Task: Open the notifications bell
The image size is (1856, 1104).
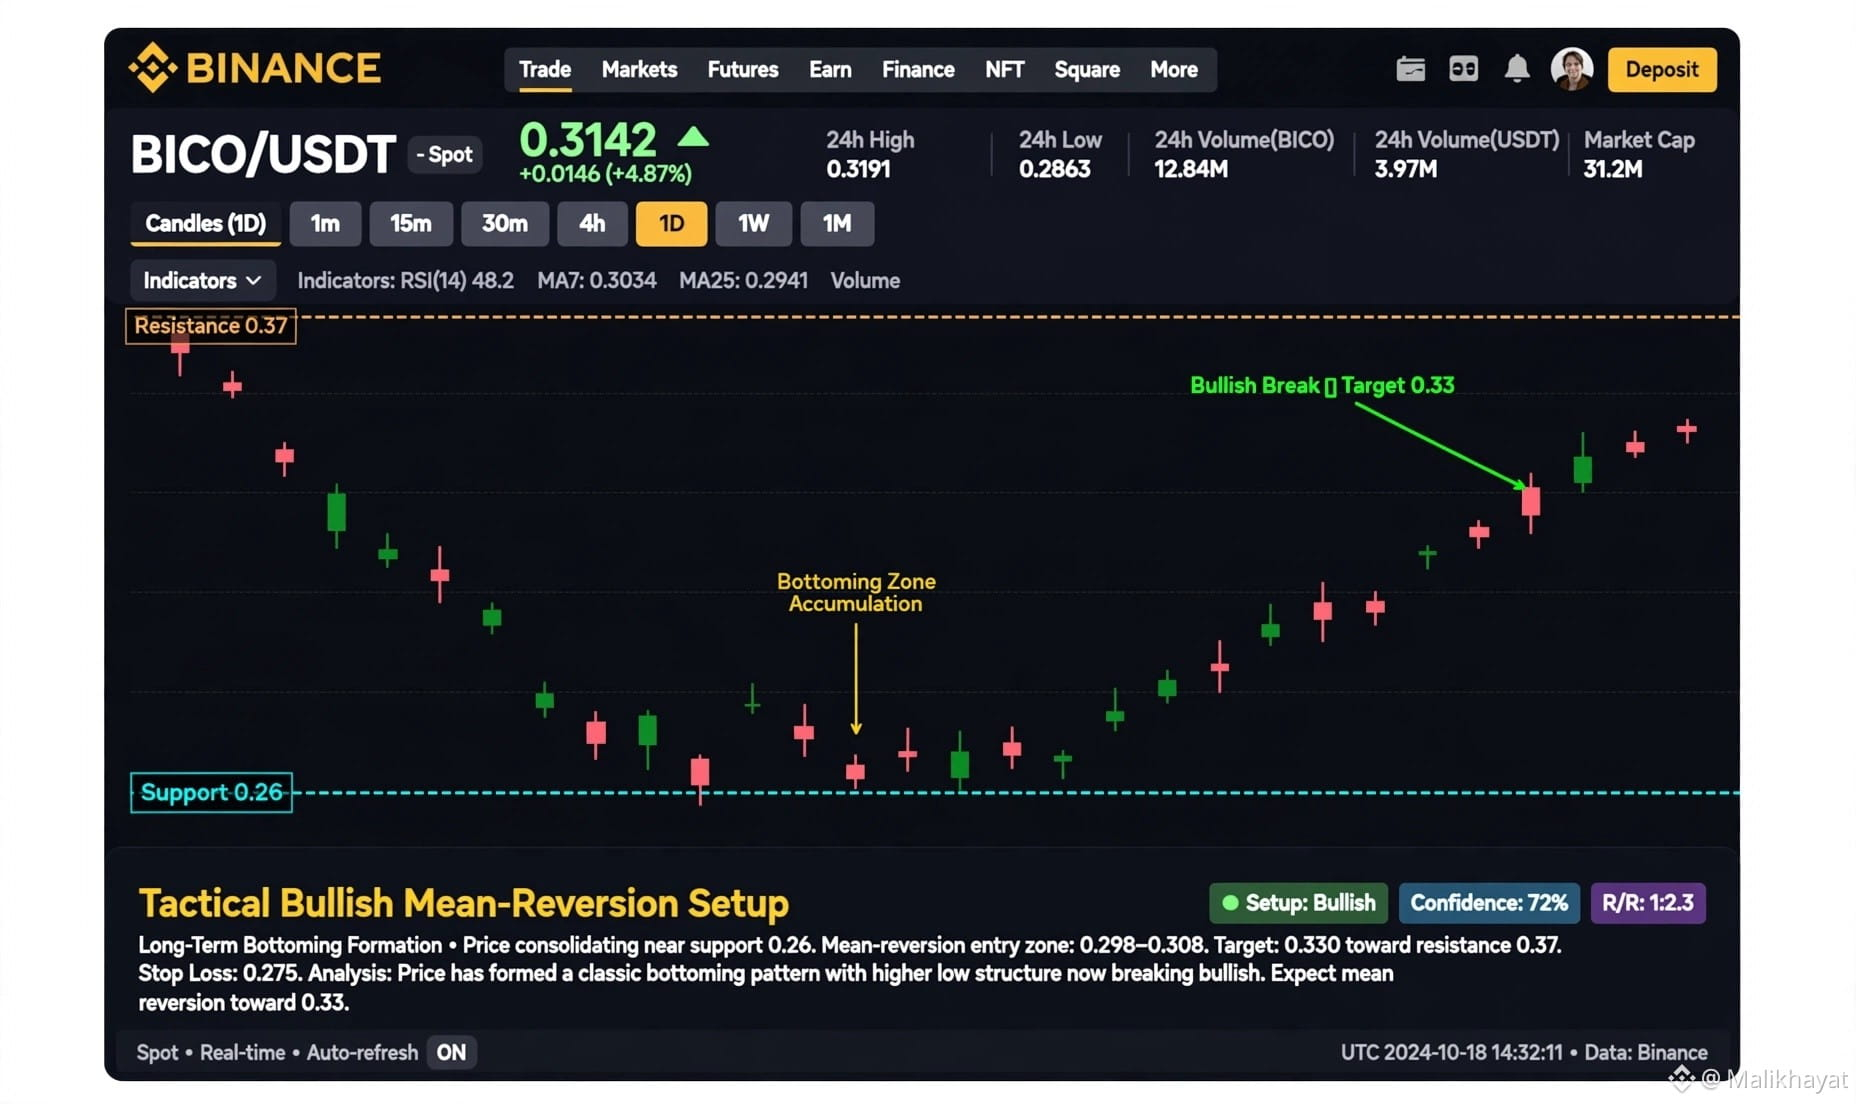Action: (1516, 69)
